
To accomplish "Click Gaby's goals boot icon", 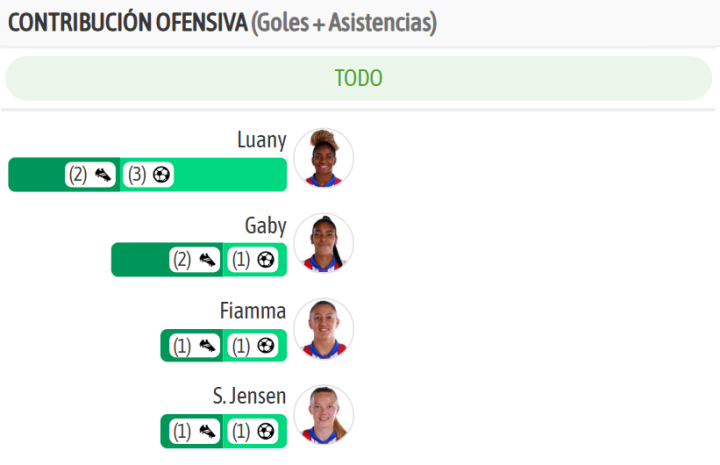I will tap(208, 260).
